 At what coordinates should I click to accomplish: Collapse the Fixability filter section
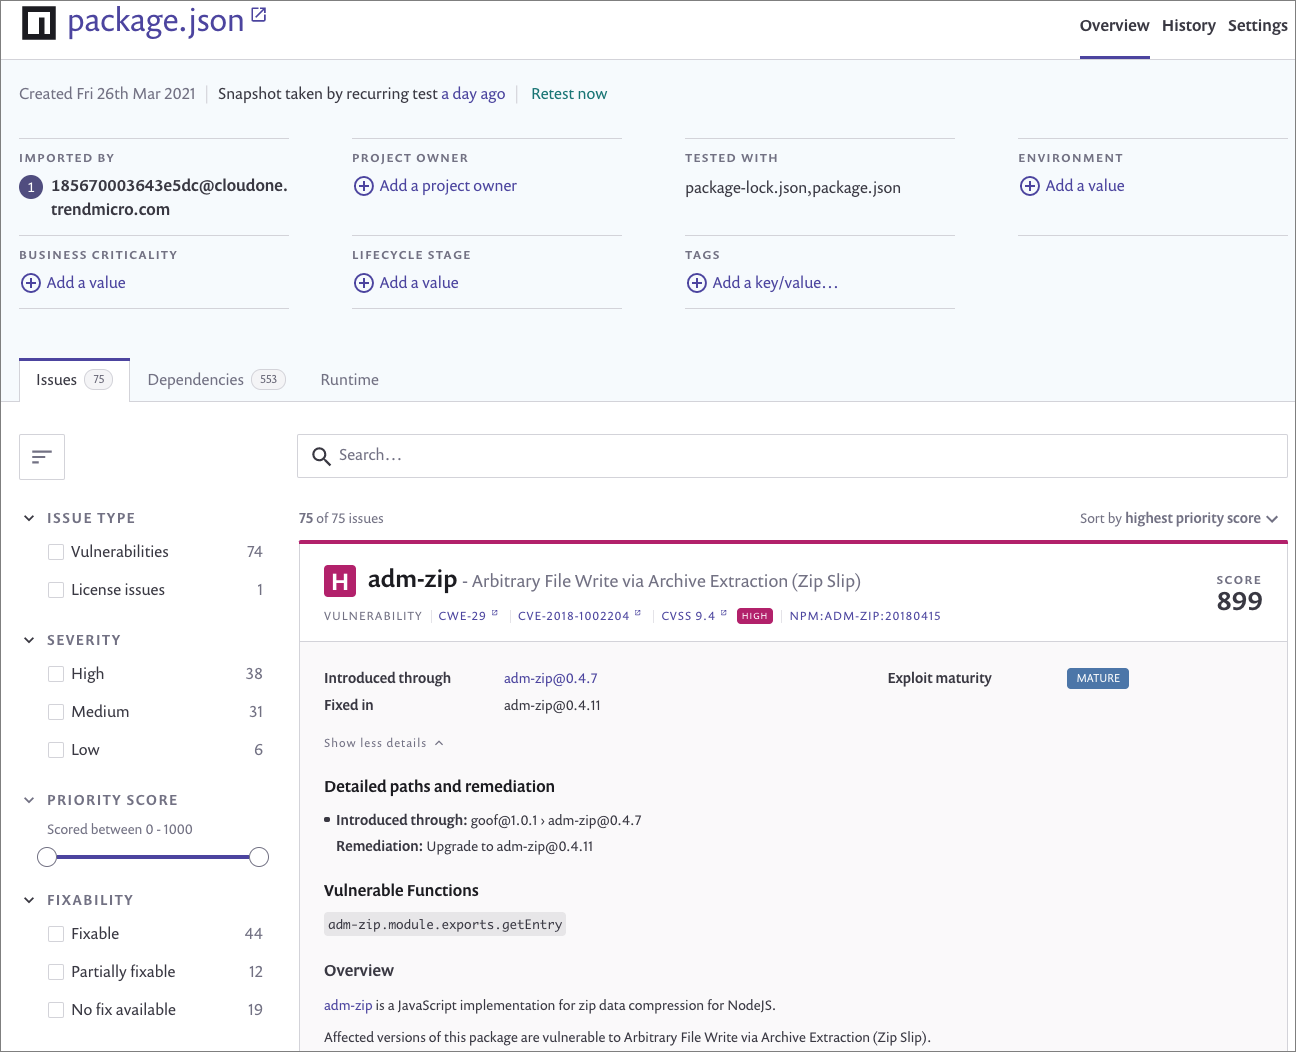[29, 900]
